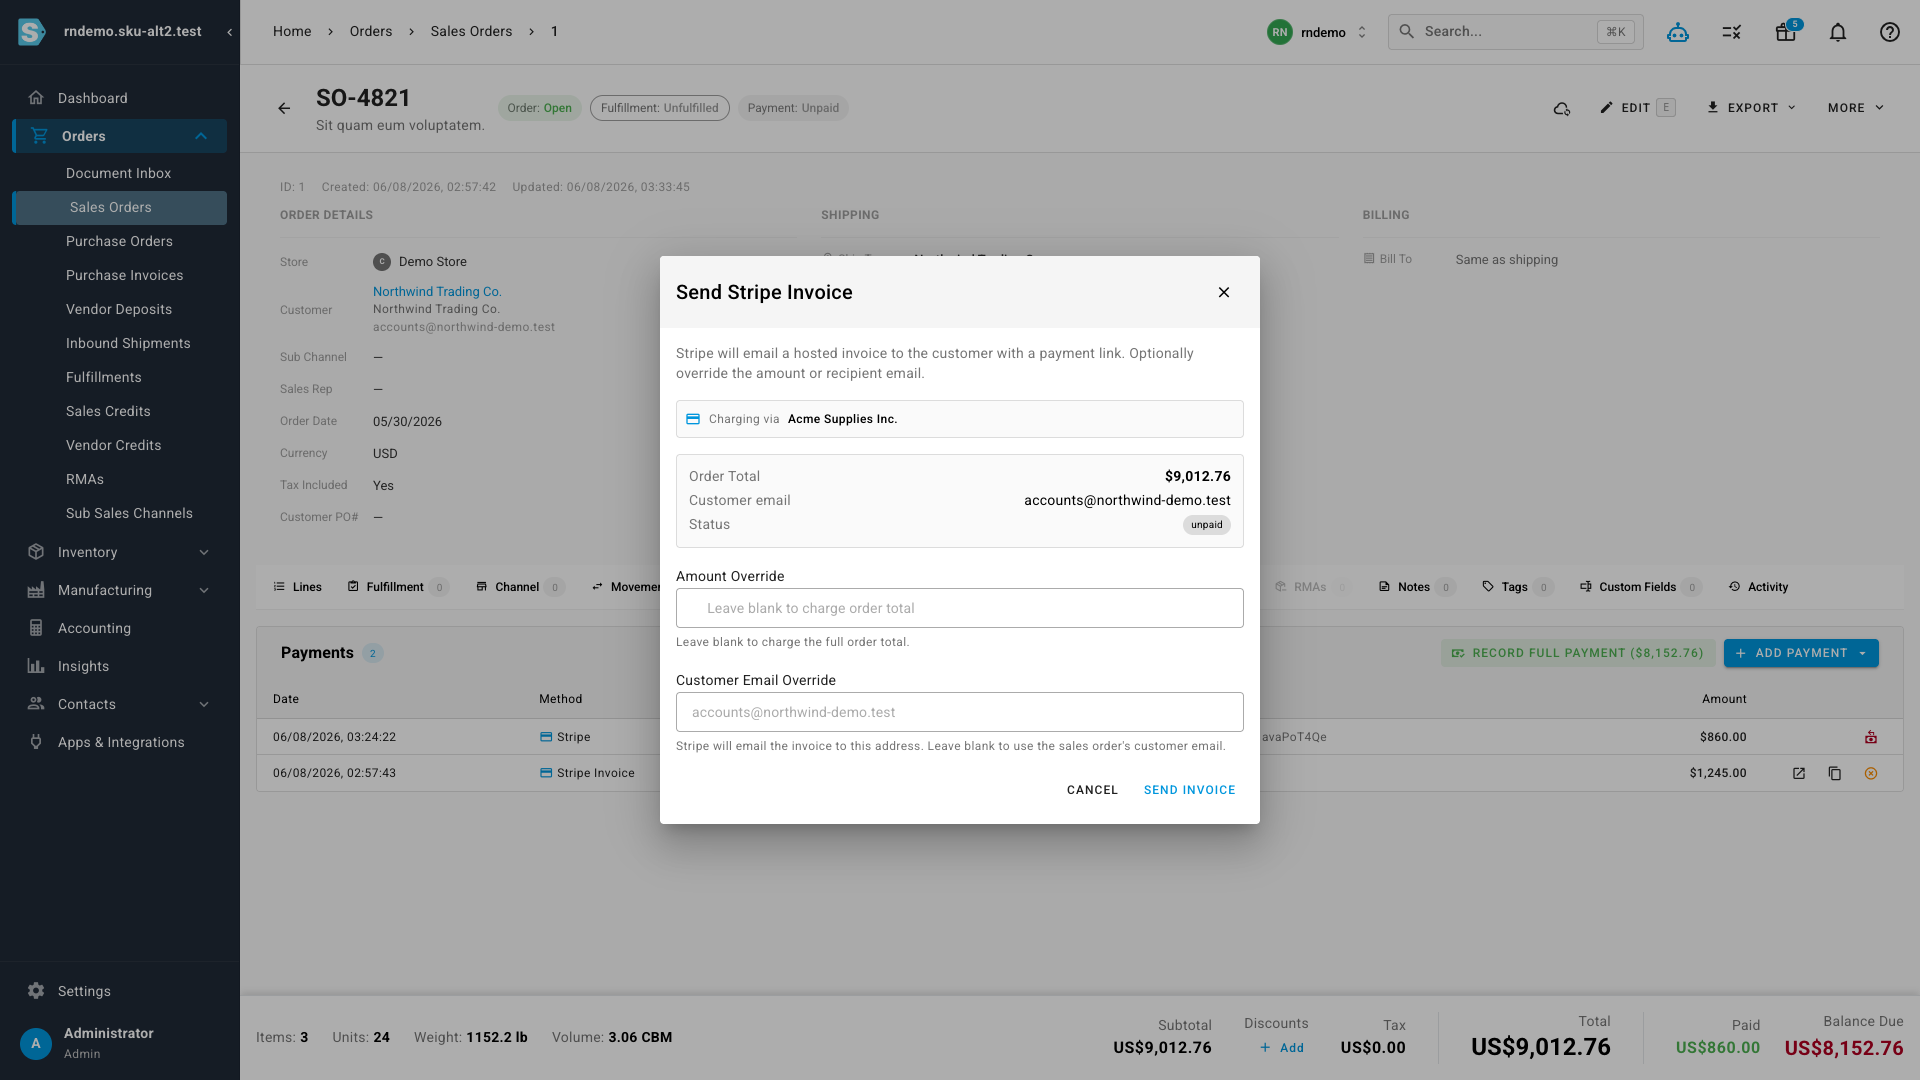
Task: Click the back arrow beside SO-4821
Action: click(x=284, y=108)
